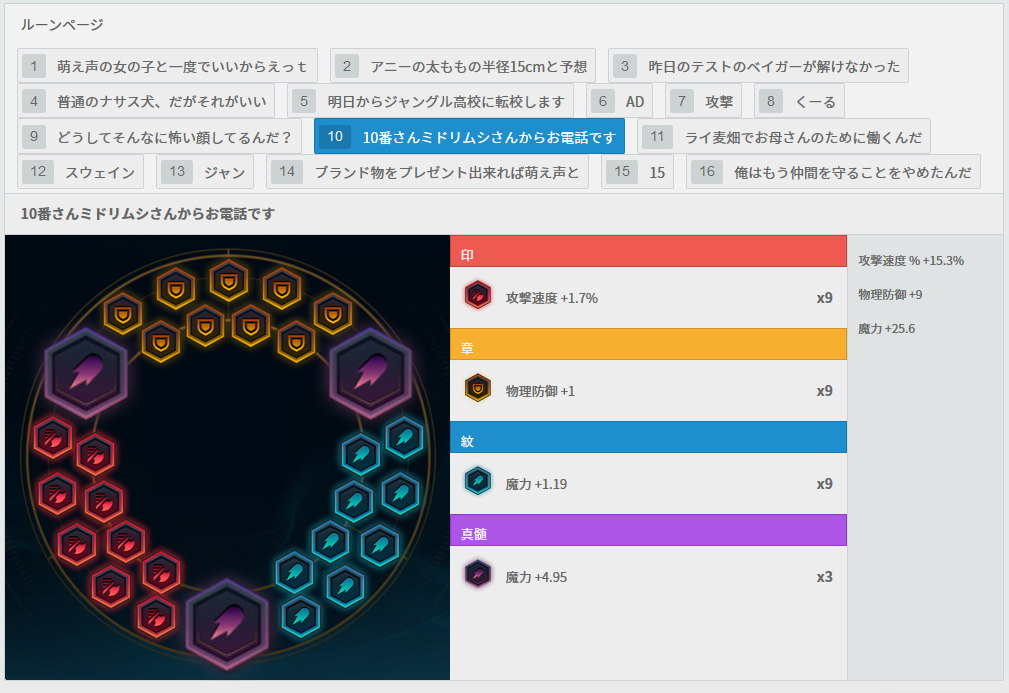Click the bottom large purple quintessence hexagon
Viewport: 1009px width, 693px height.
tap(227, 624)
